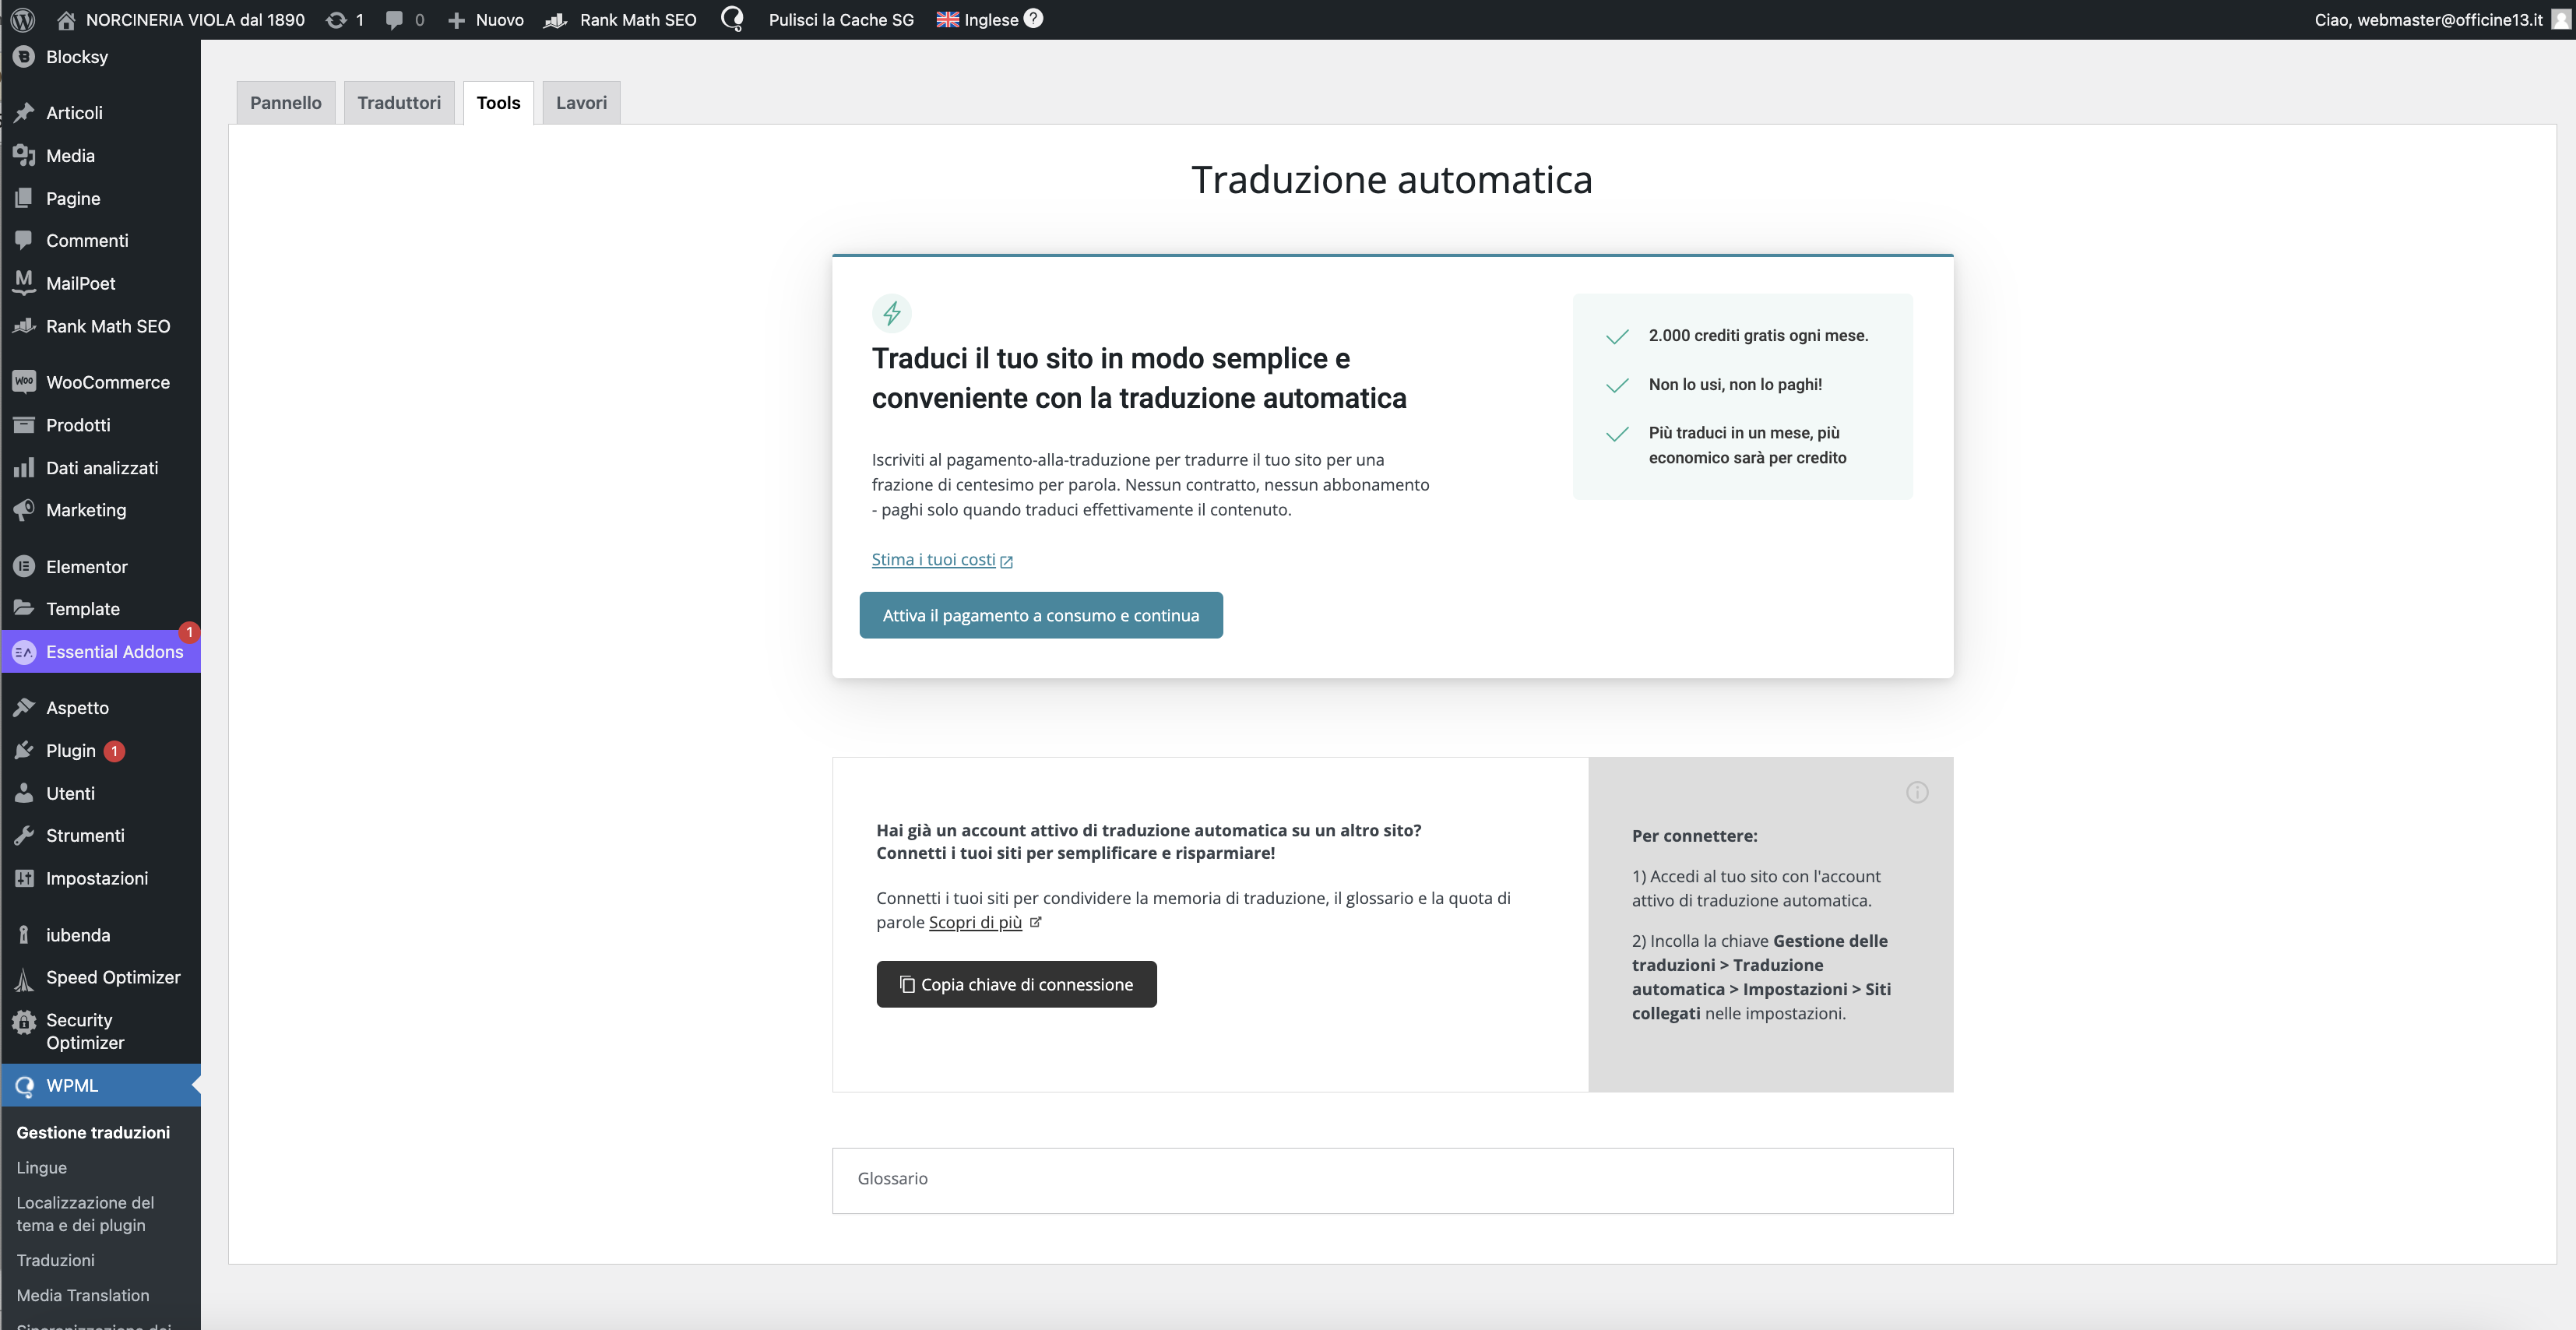2576x1330 pixels.
Task: Click the Plugin plug icon
Action: tap(24, 751)
